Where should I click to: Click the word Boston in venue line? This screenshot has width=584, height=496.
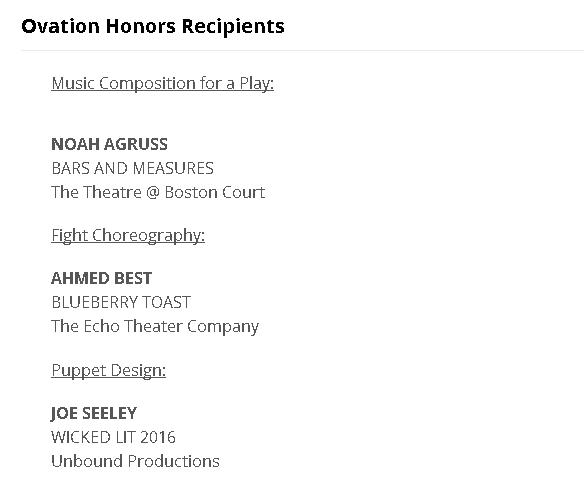click(188, 193)
